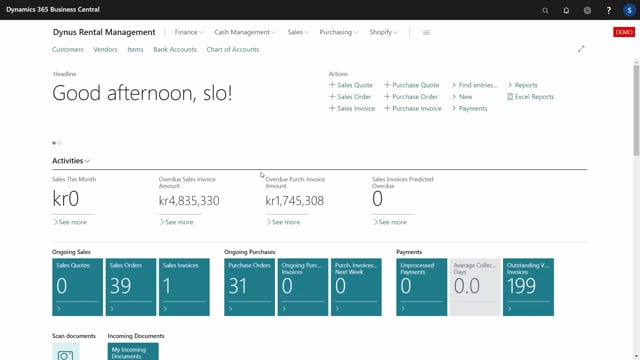Create a new Purchase Order

tap(411, 97)
